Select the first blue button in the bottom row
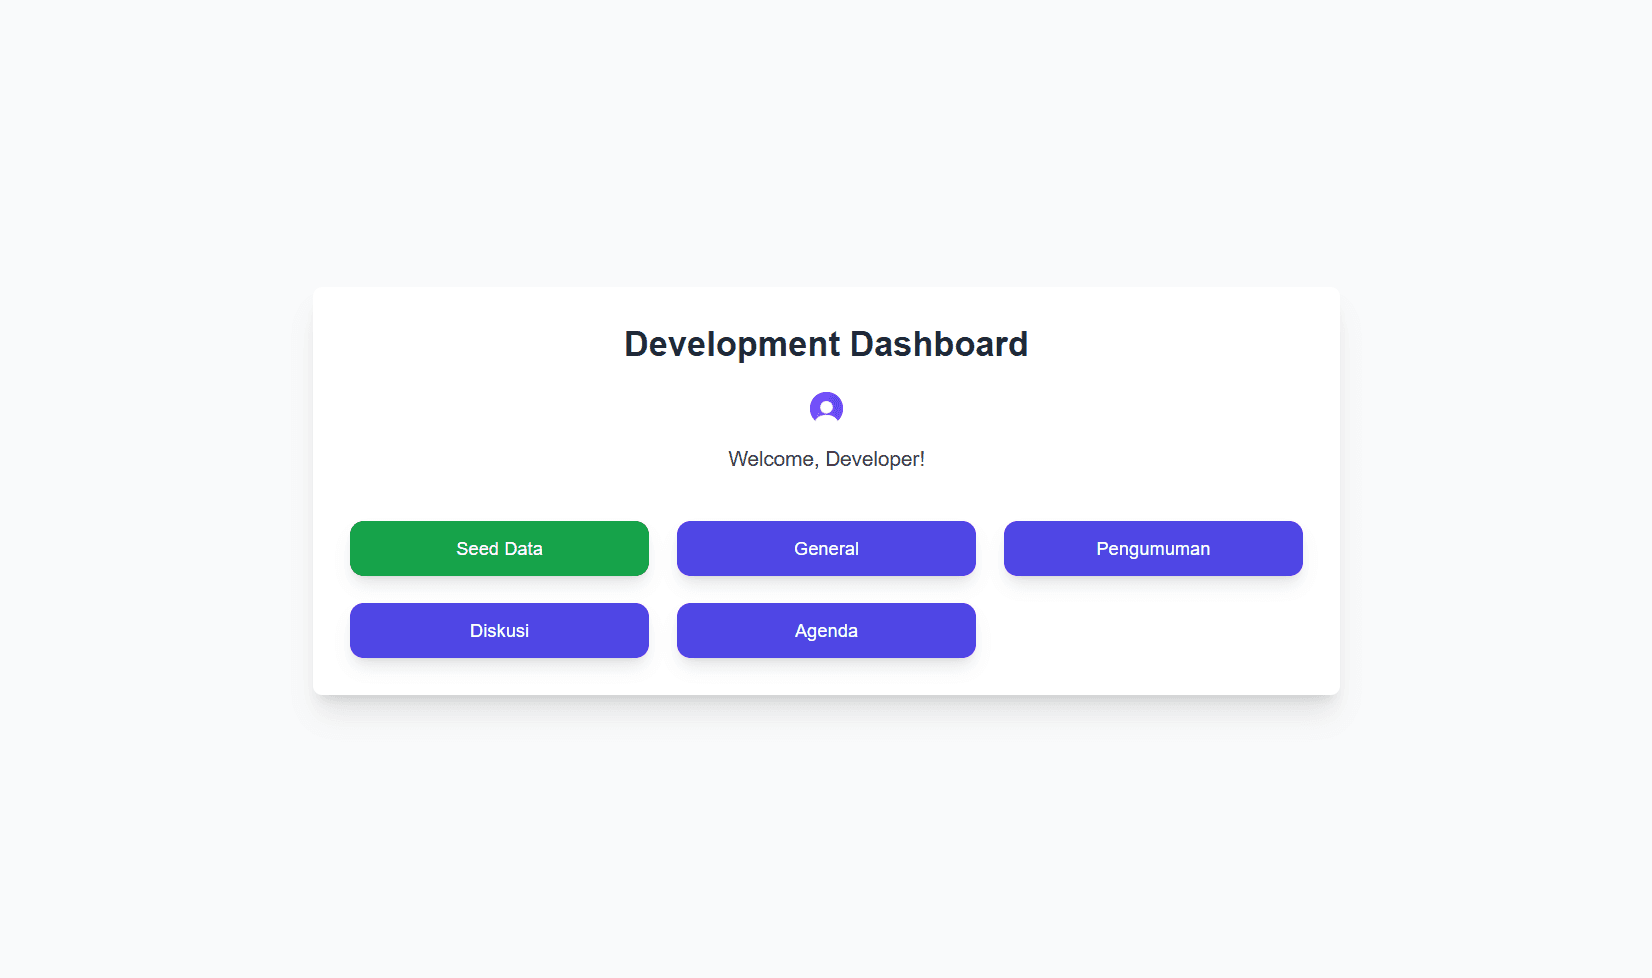The height and width of the screenshot is (978, 1652). (x=499, y=630)
